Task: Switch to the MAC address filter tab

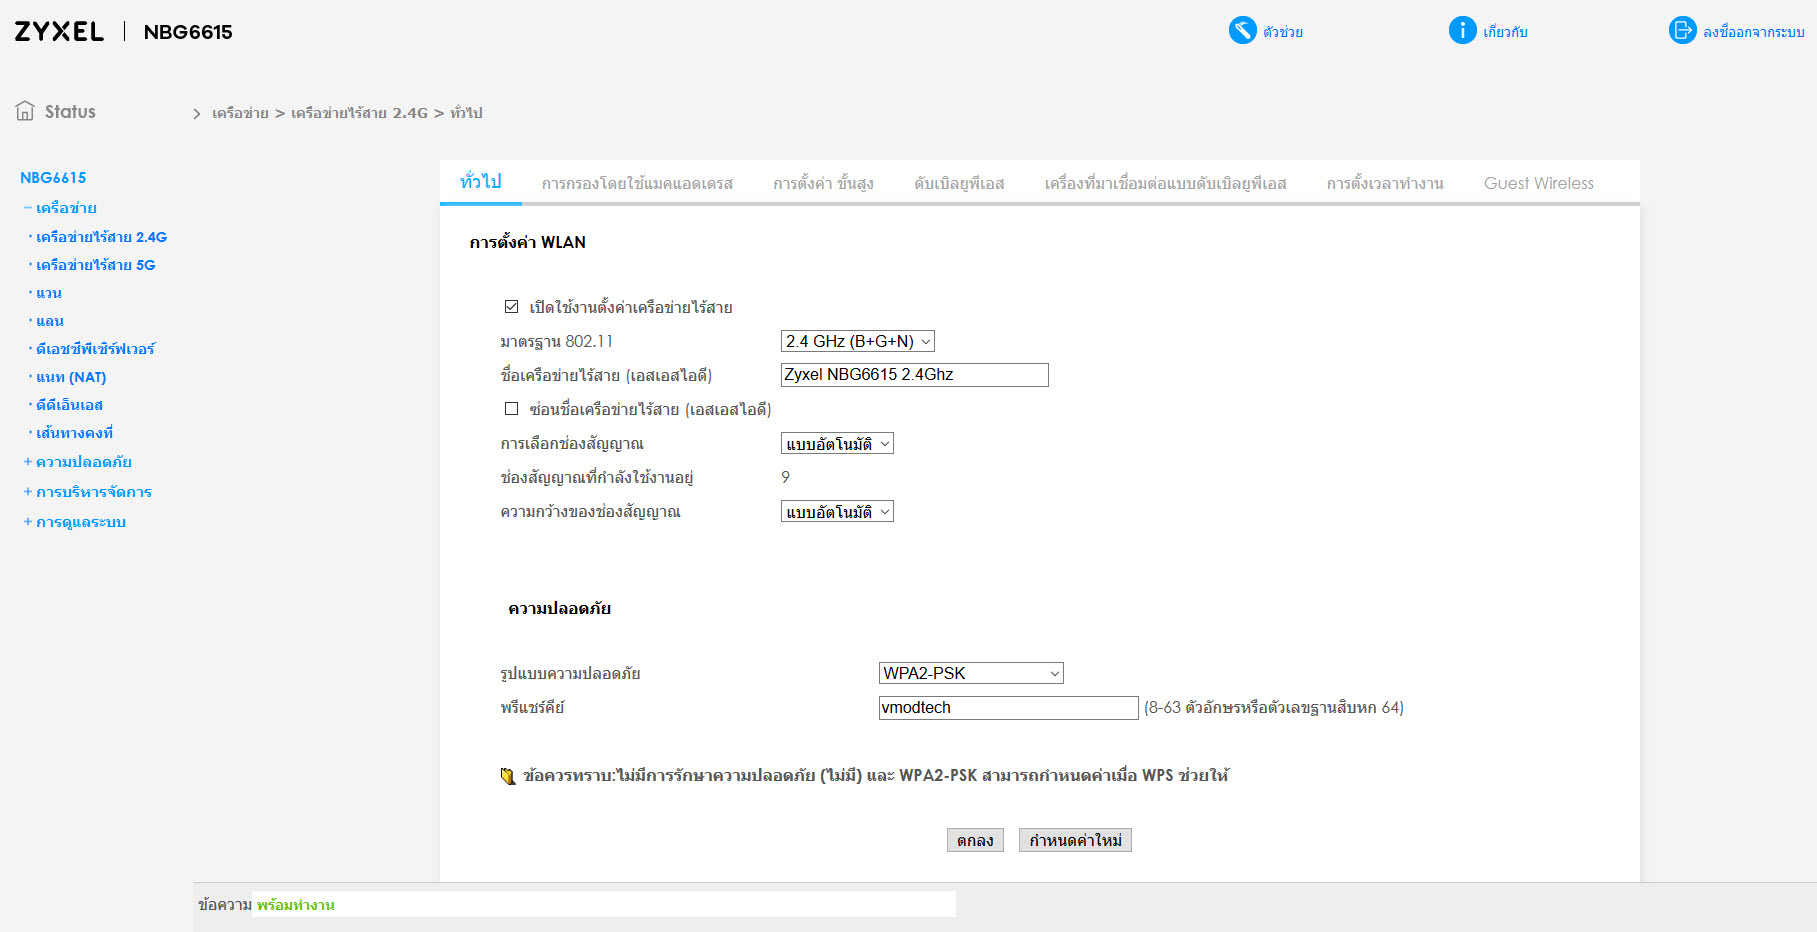Action: click(637, 184)
